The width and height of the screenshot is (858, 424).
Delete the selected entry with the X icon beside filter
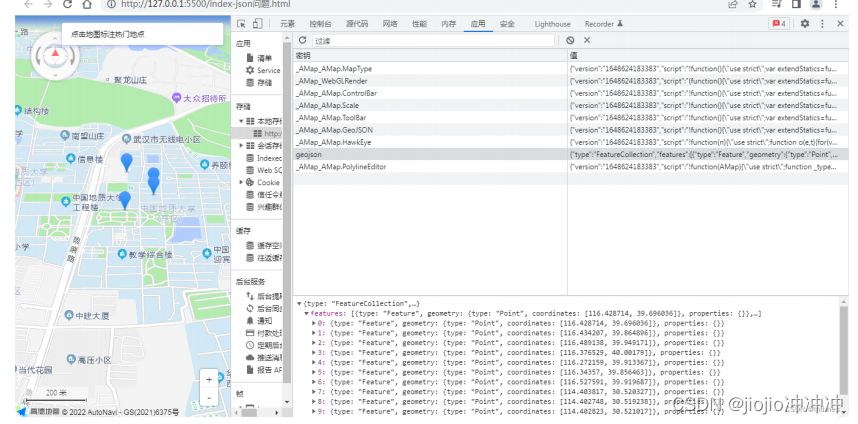tap(587, 40)
